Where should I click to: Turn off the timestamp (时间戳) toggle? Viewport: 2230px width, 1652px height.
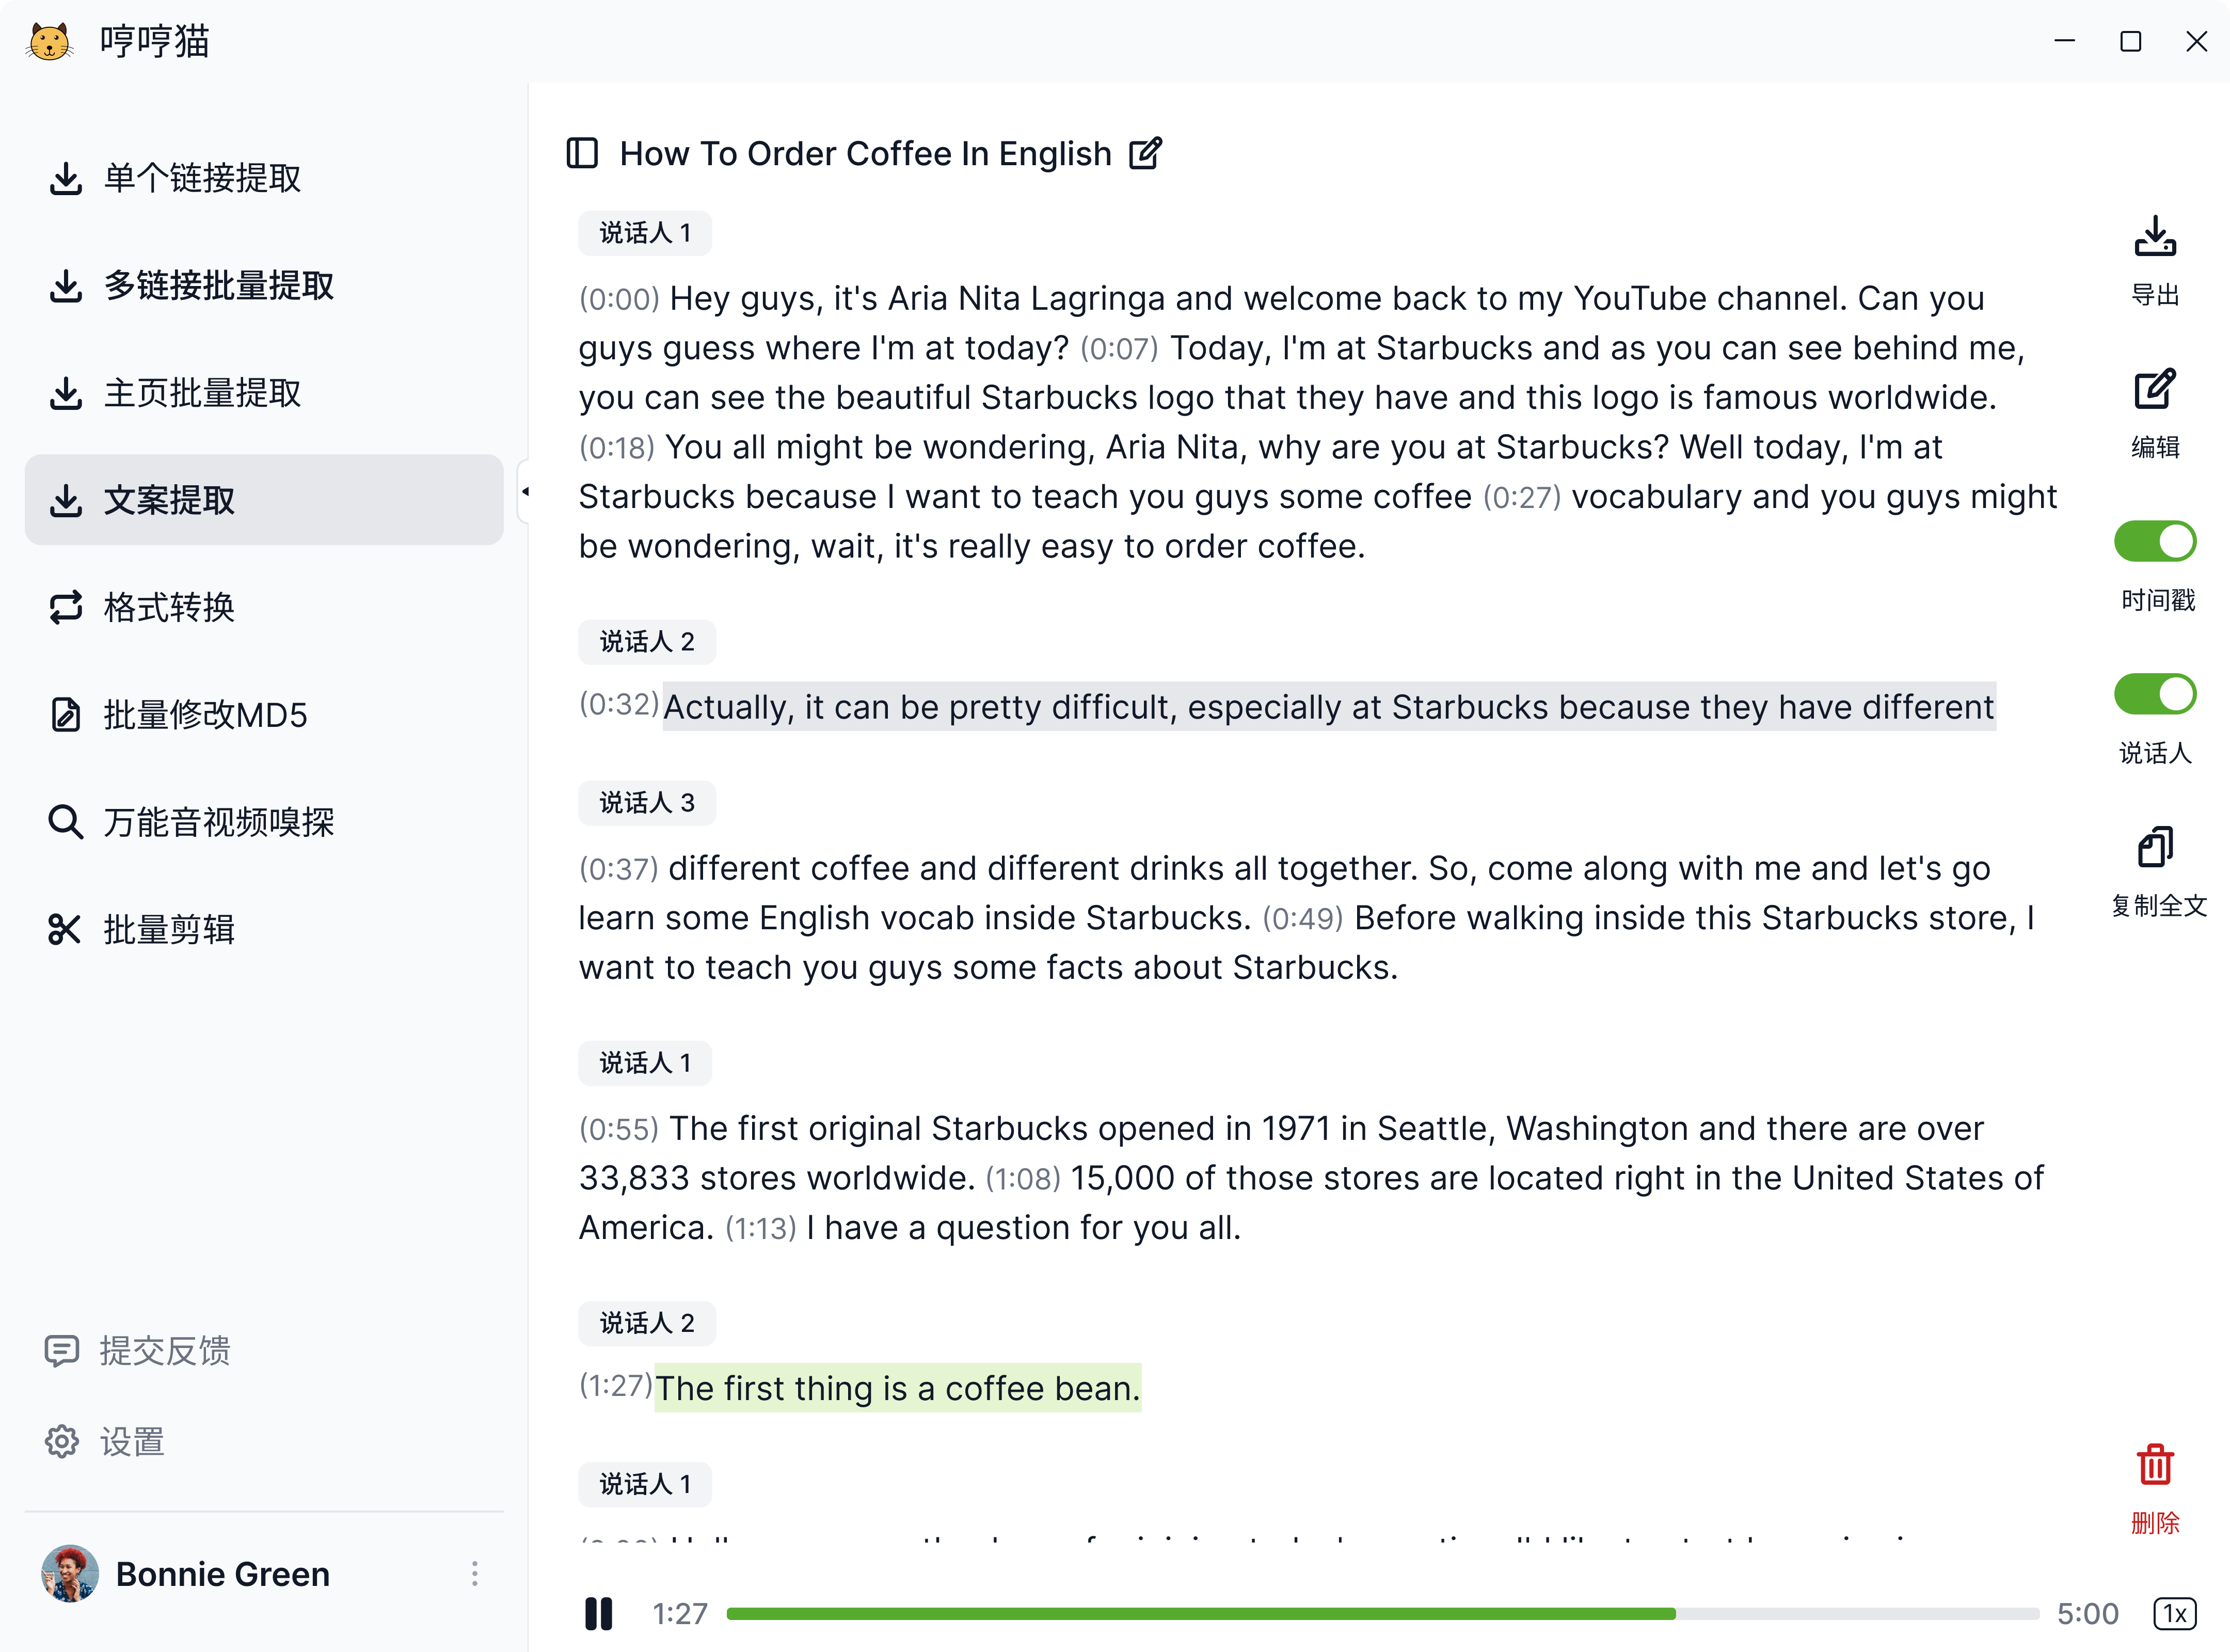(x=2155, y=542)
